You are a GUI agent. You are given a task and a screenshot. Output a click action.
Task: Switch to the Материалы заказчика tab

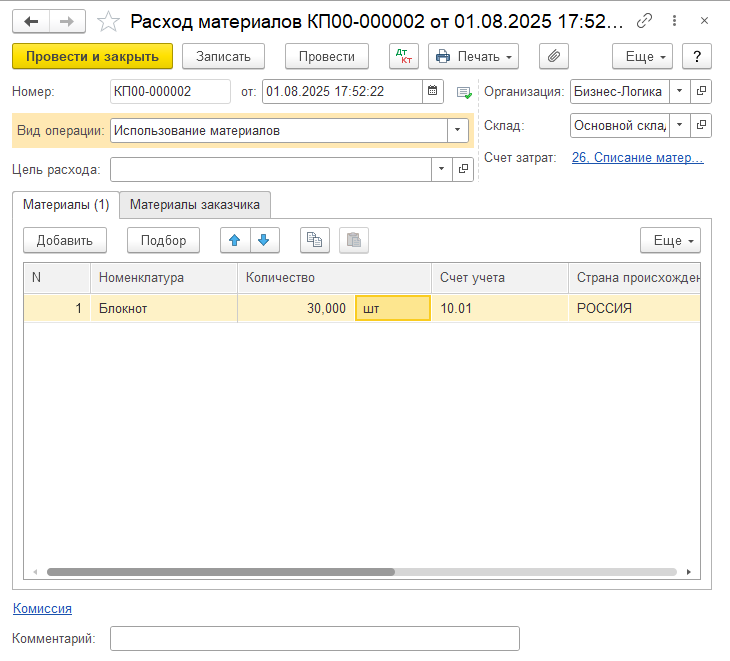pos(195,204)
